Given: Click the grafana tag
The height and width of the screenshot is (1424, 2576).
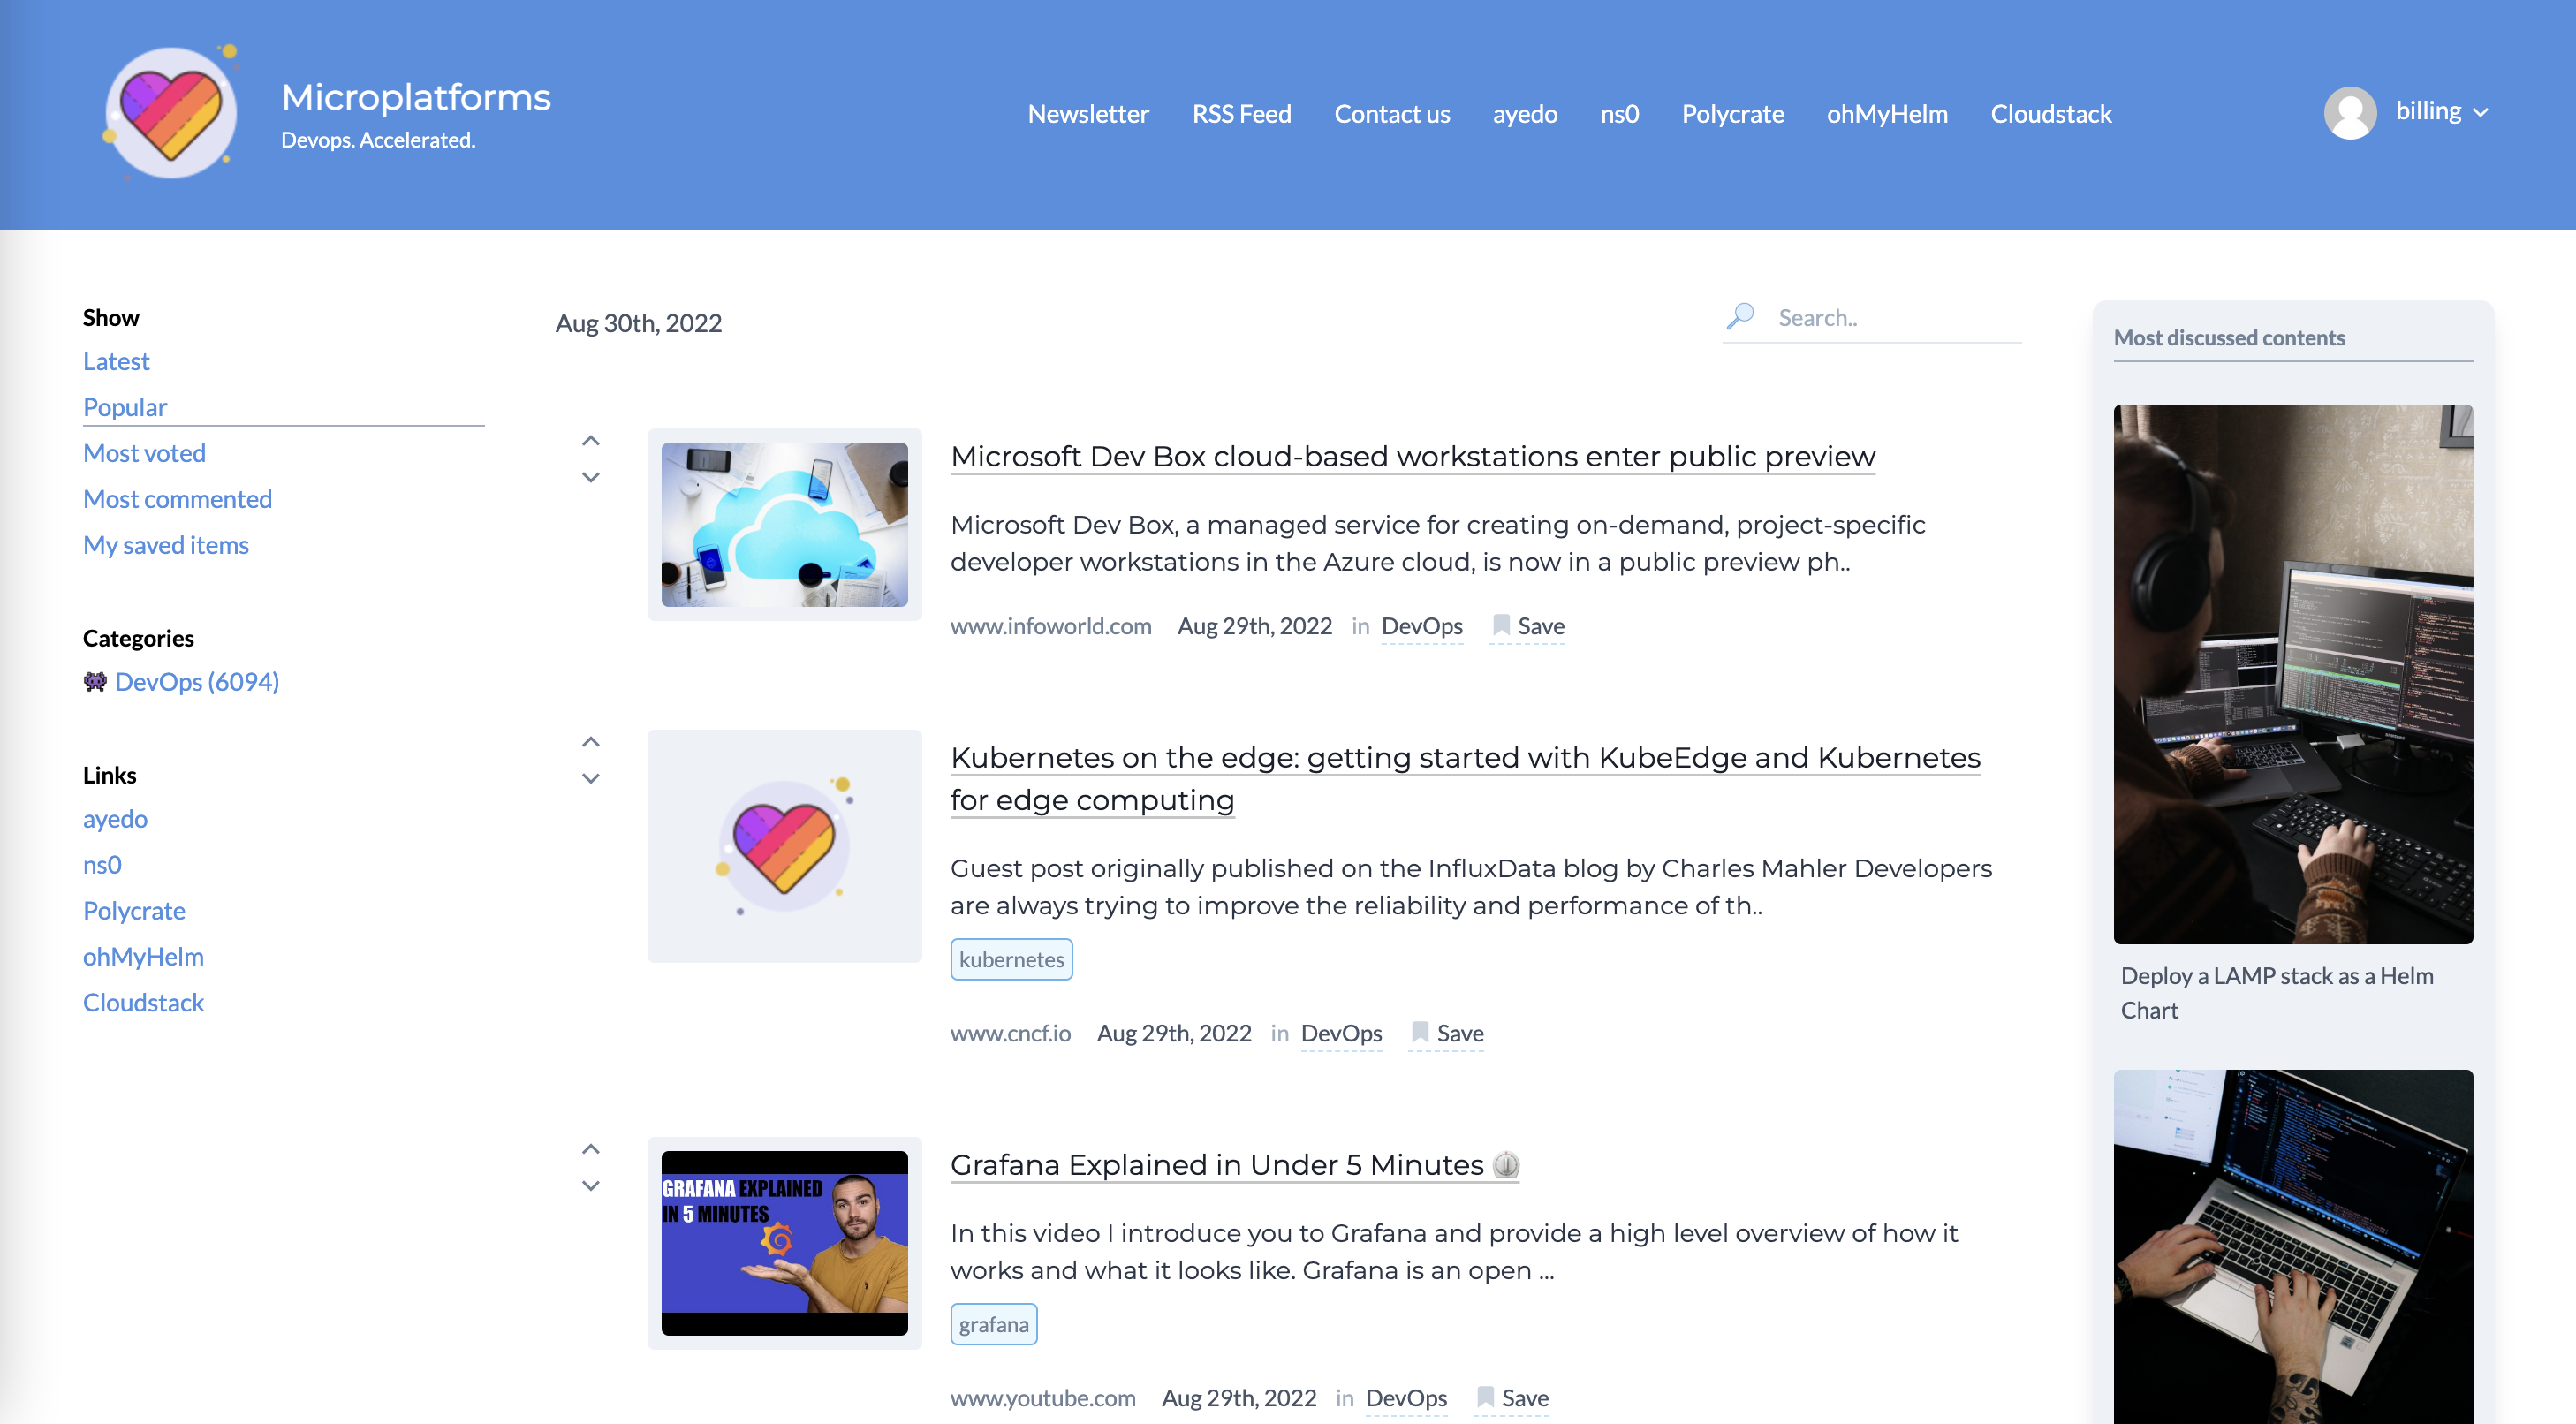Looking at the screenshot, I should [993, 1325].
